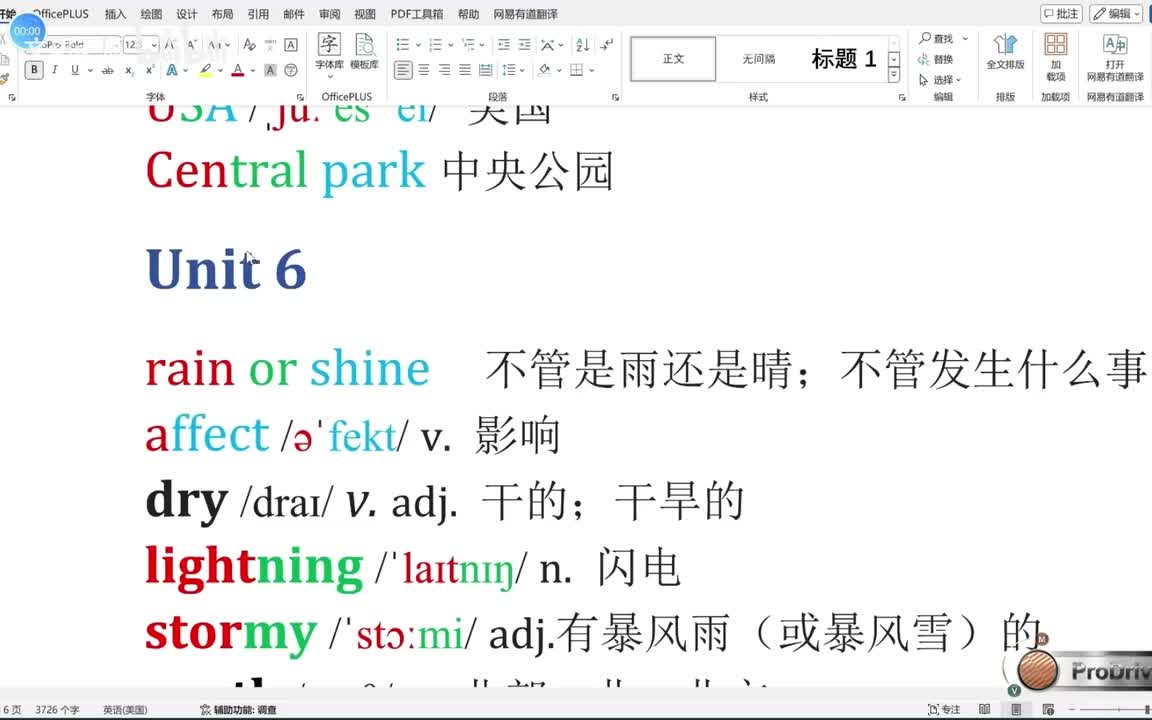Align paragraph to the right
This screenshot has width=1152, height=720.
pyautogui.click(x=444, y=70)
